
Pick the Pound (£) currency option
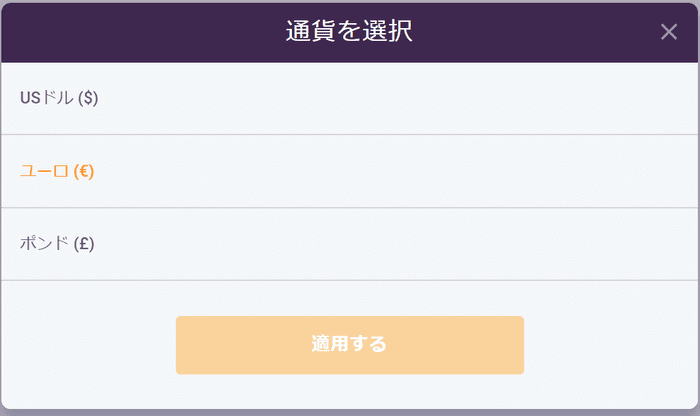57,243
